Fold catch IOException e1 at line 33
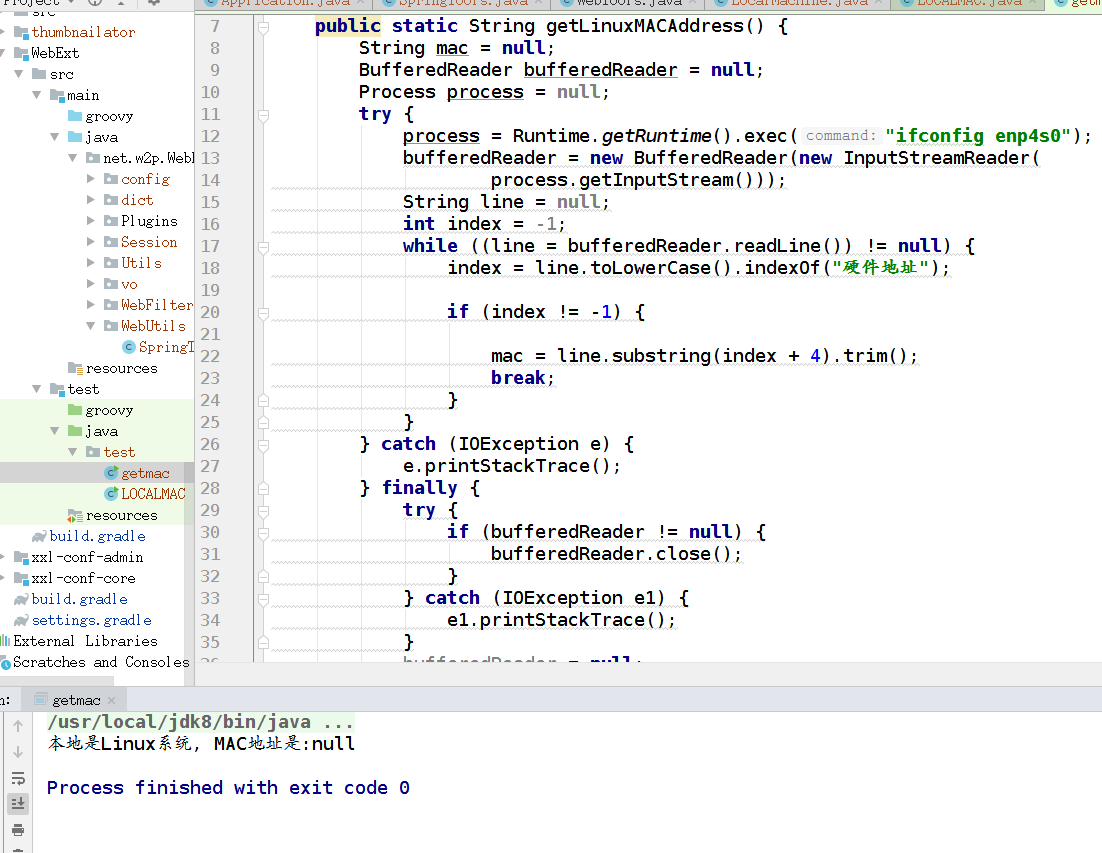 (x=264, y=599)
